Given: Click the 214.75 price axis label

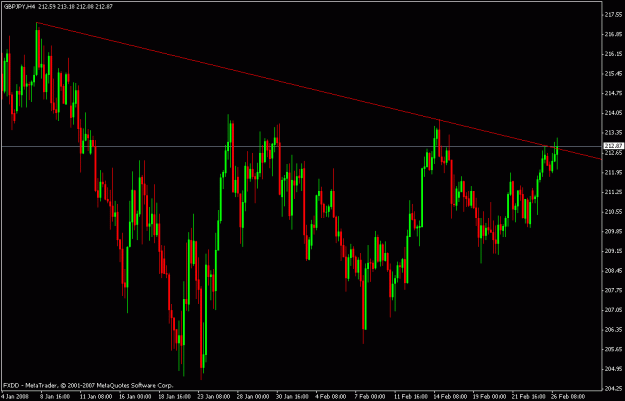Looking at the screenshot, I should click(x=614, y=93).
